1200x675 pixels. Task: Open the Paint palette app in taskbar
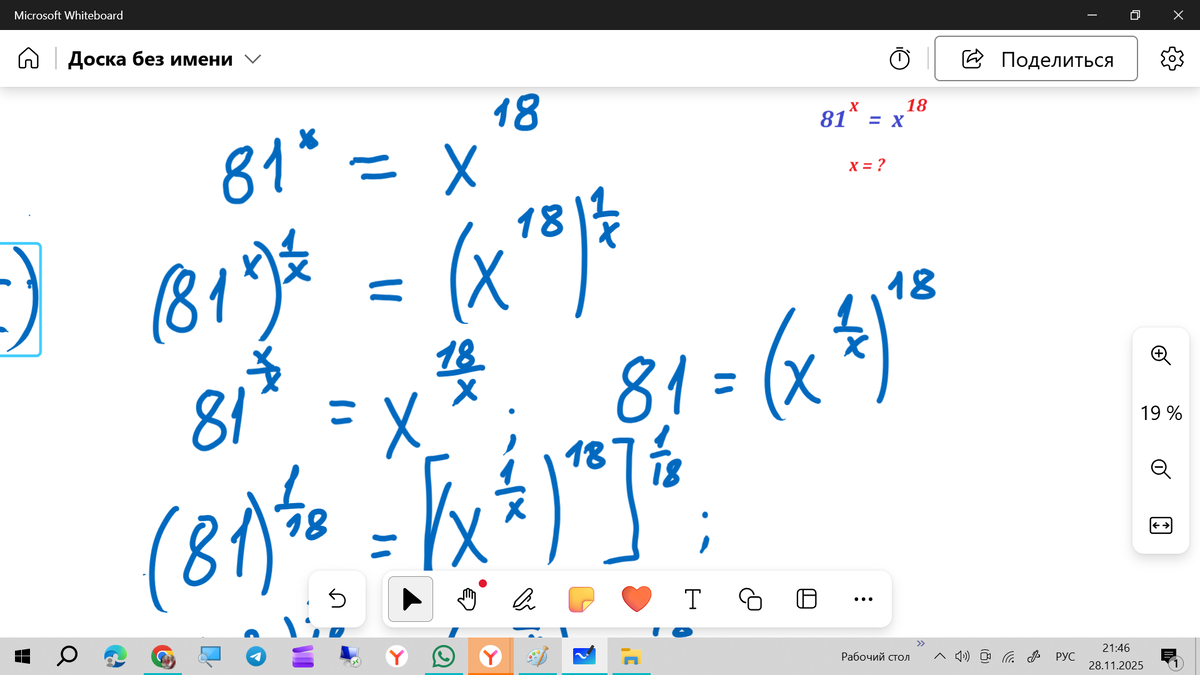coord(538,656)
